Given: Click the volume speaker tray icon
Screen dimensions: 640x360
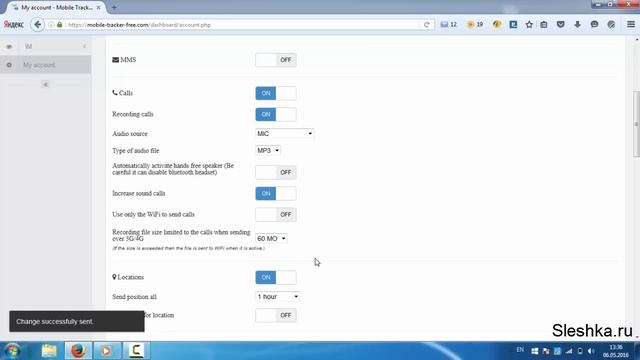Looking at the screenshot, I should coord(591,351).
